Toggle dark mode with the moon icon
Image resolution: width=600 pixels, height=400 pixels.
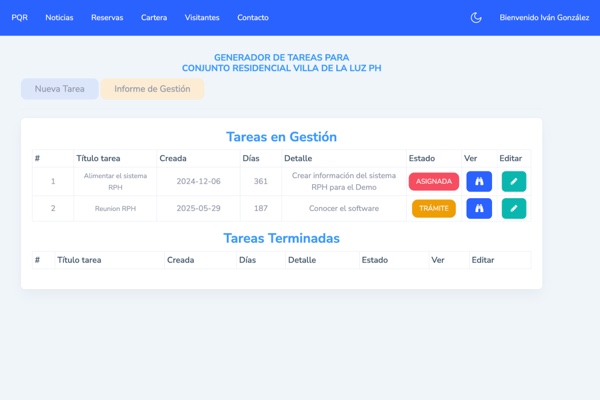click(x=476, y=18)
